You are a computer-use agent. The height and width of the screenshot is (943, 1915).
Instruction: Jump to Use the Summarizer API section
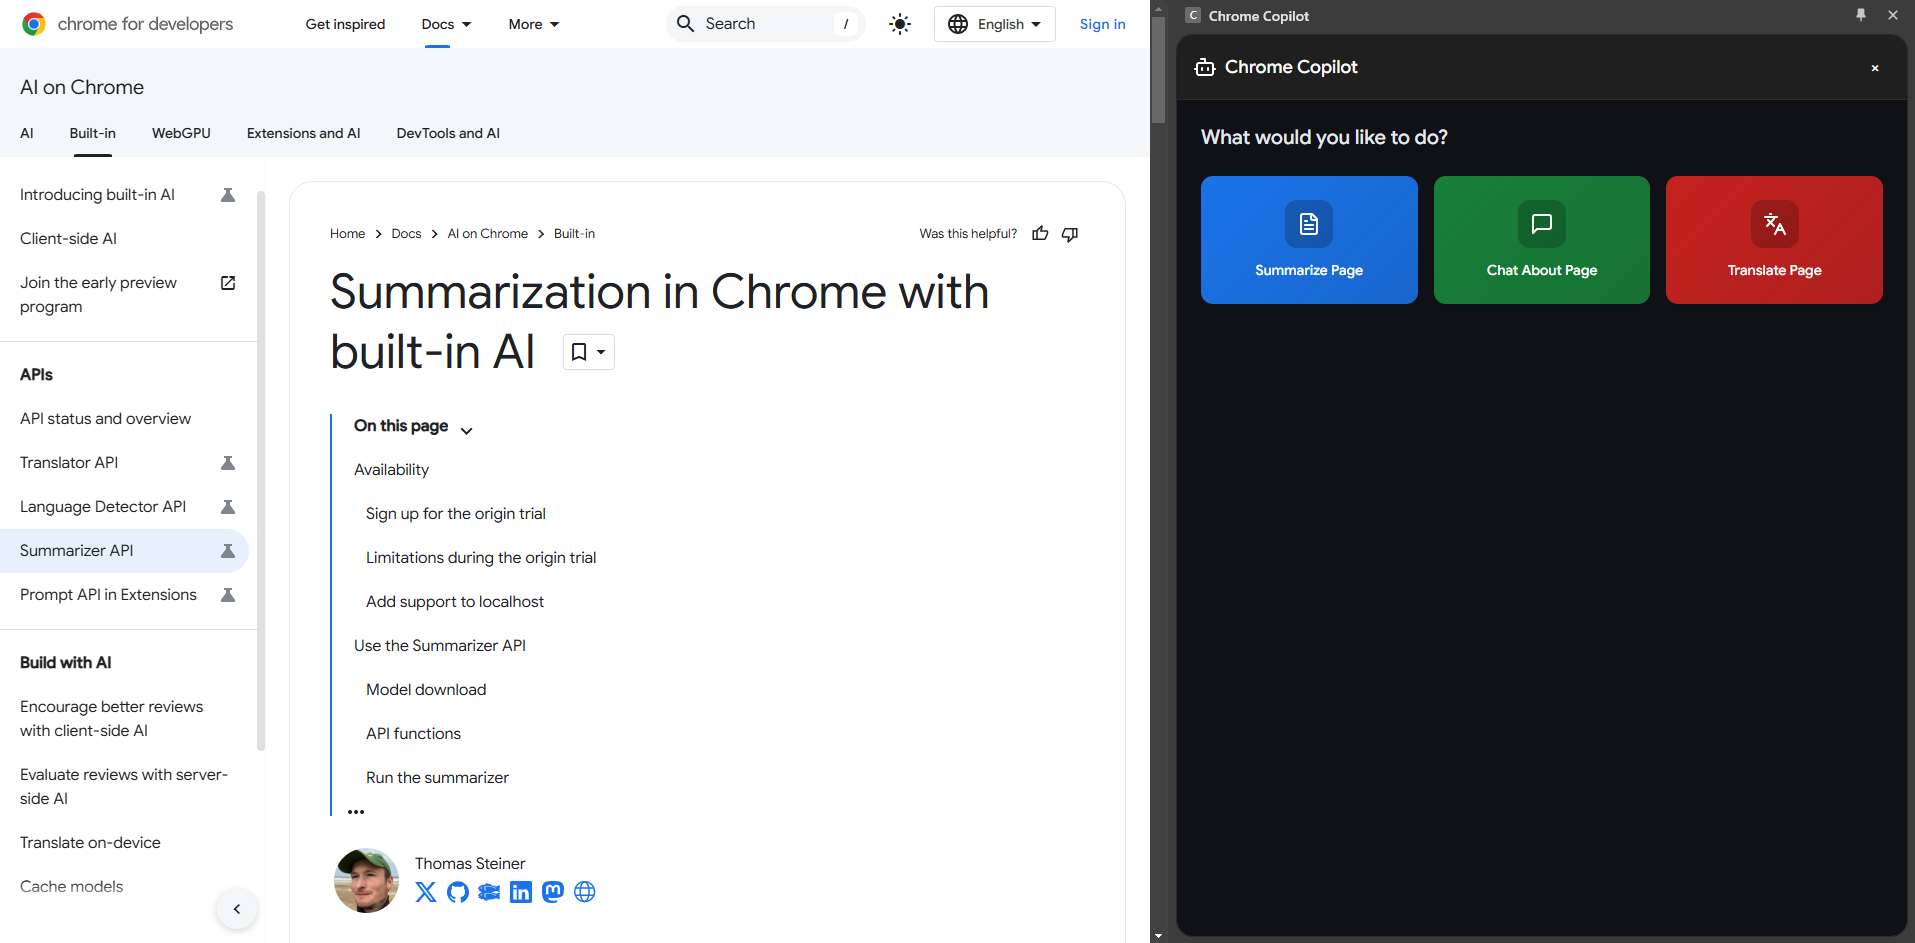tap(440, 646)
